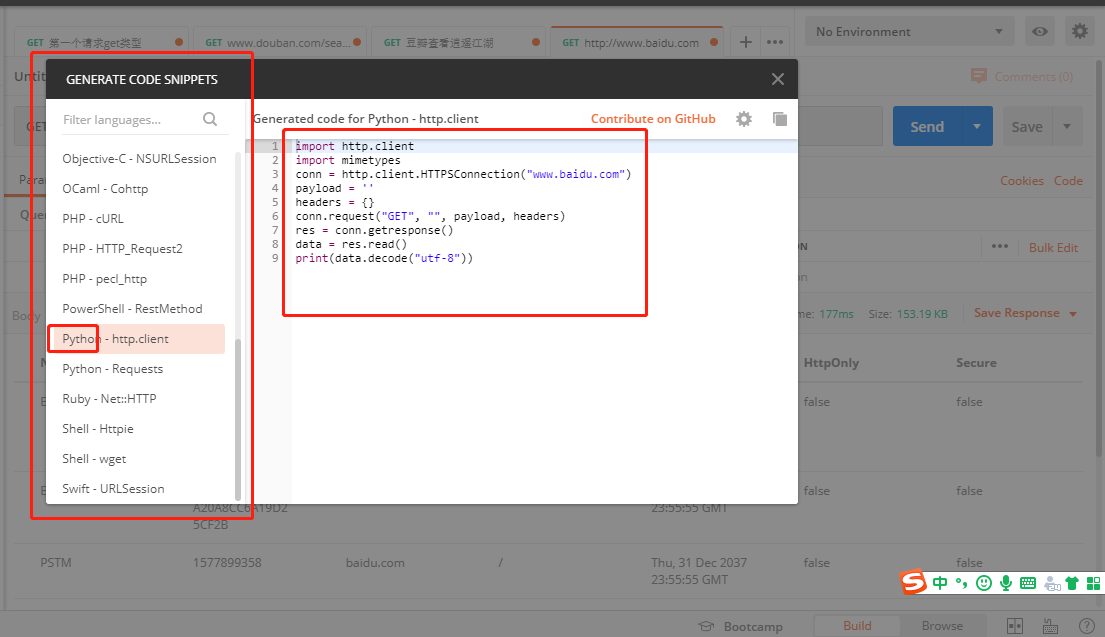Click the Sogou input method S logo
Image resolution: width=1105 pixels, height=637 pixels.
click(913, 582)
